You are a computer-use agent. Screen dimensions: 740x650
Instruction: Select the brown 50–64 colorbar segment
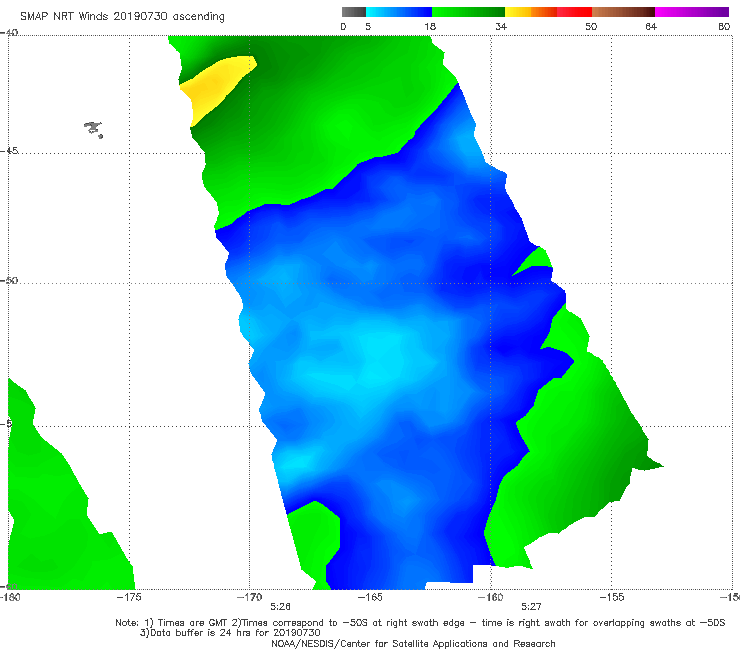pyautogui.click(x=623, y=12)
